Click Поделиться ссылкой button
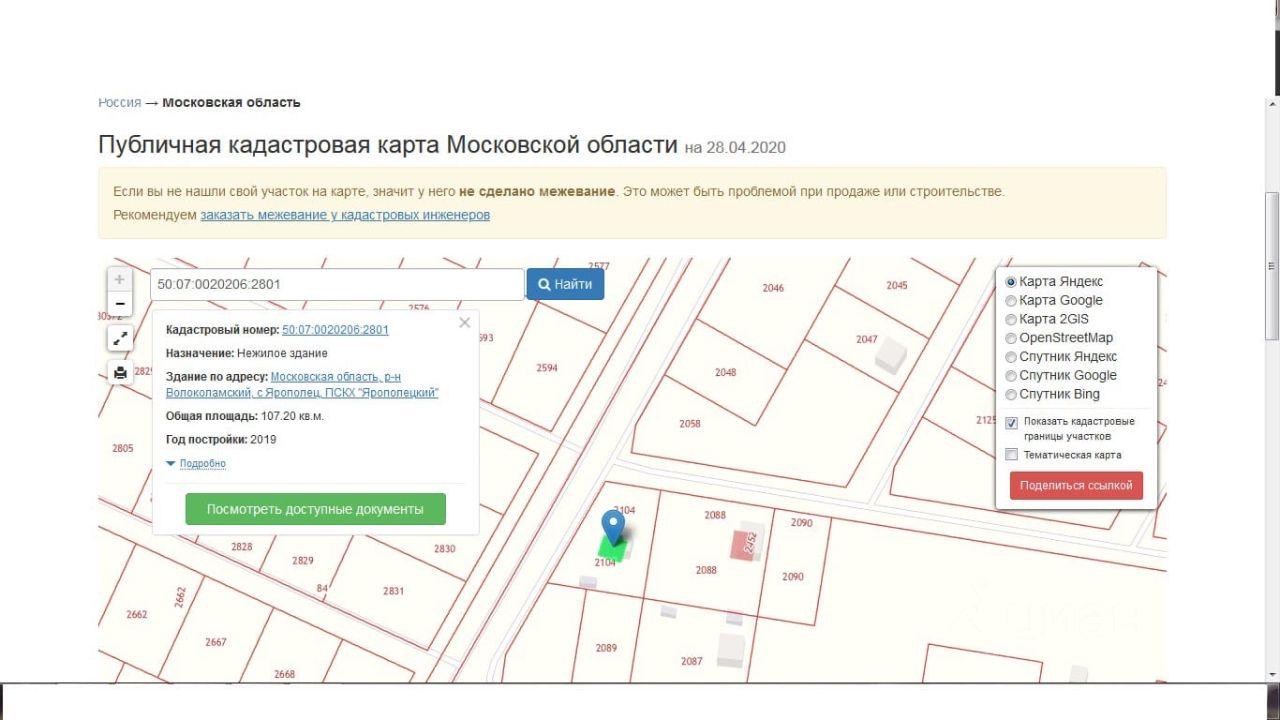The width and height of the screenshot is (1280, 720). [1076, 485]
